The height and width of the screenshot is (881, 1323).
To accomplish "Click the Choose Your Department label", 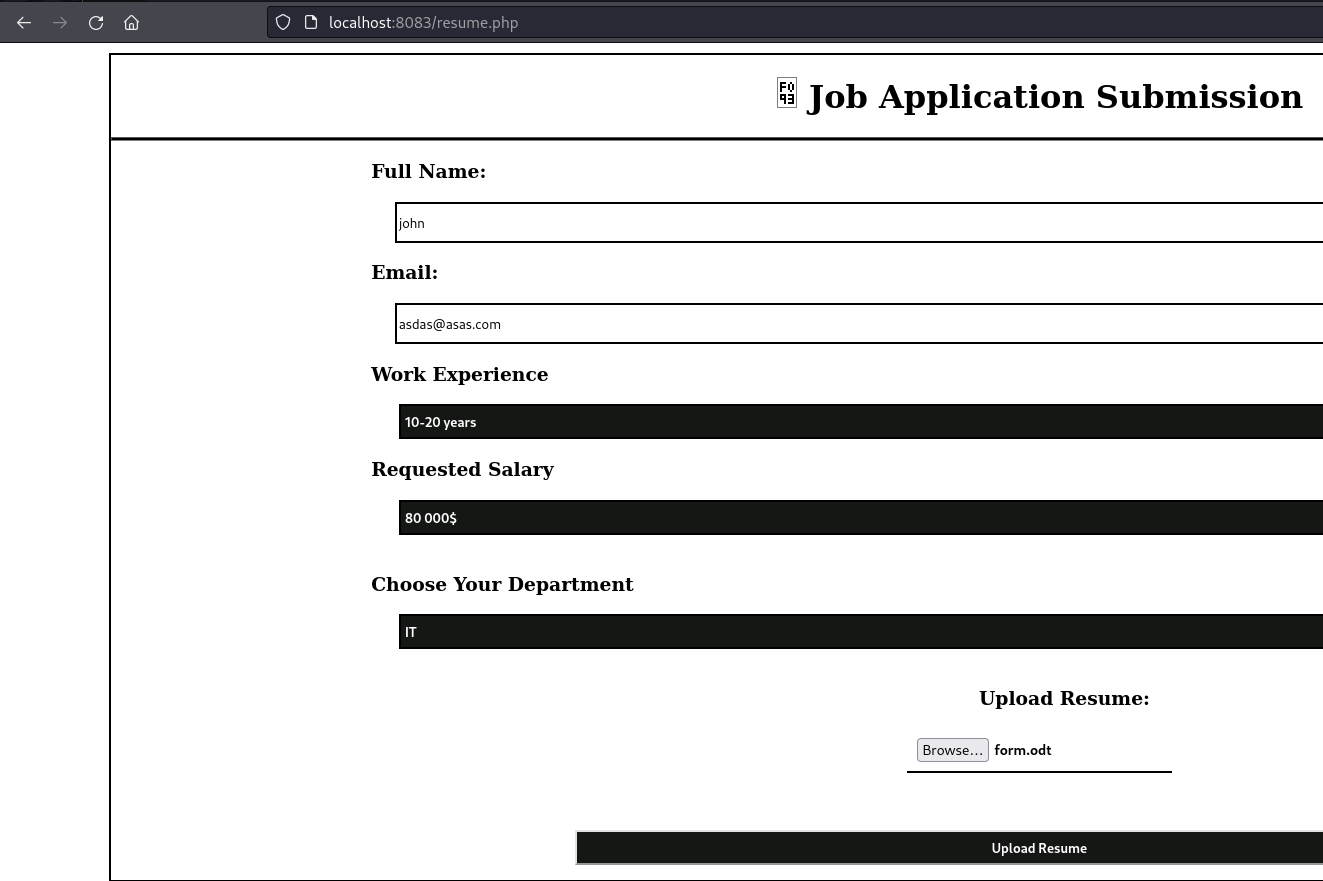I will 502,584.
